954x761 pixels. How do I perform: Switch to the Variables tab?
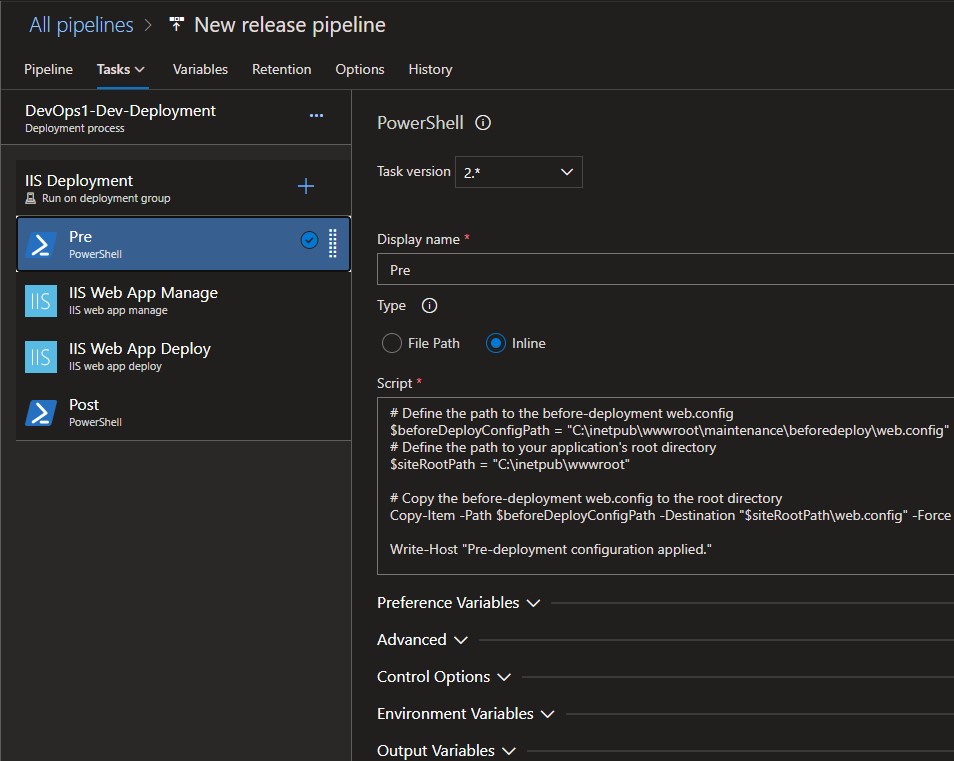point(200,69)
